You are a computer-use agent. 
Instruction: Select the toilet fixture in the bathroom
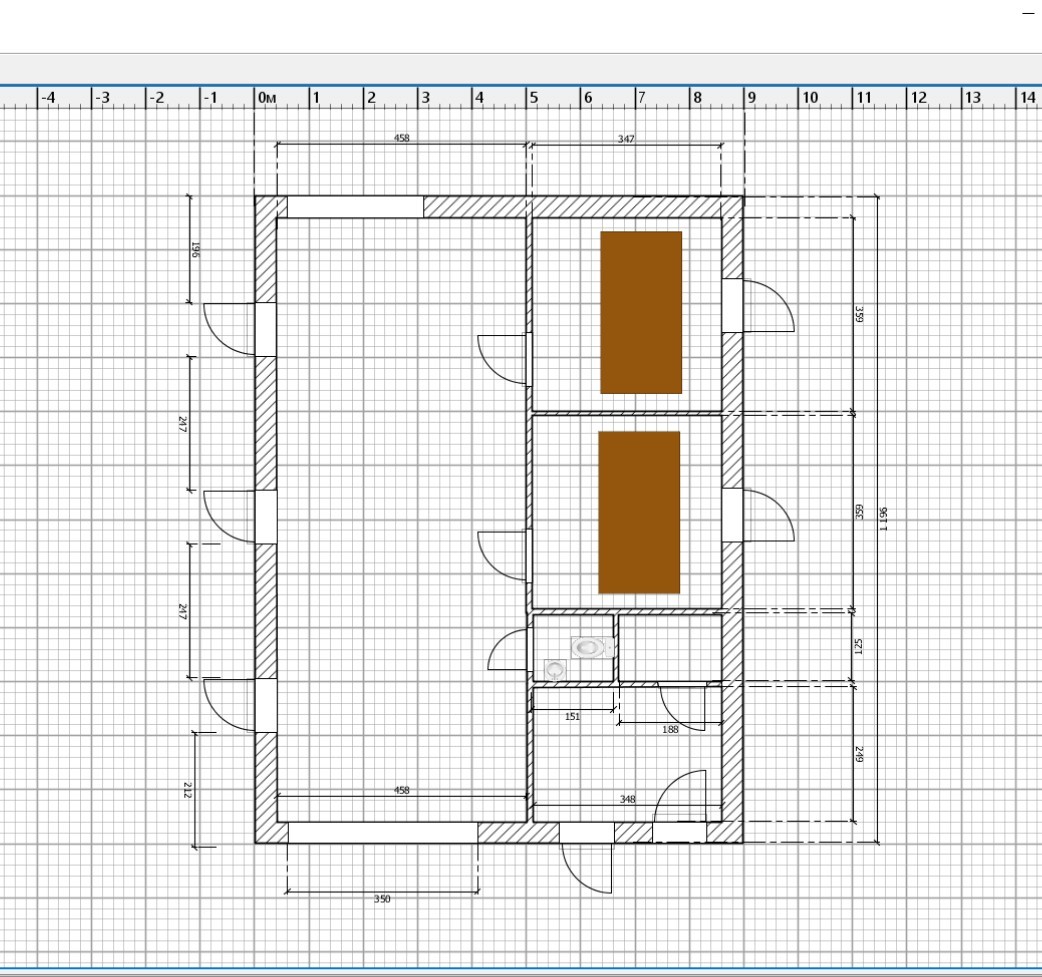tap(591, 647)
